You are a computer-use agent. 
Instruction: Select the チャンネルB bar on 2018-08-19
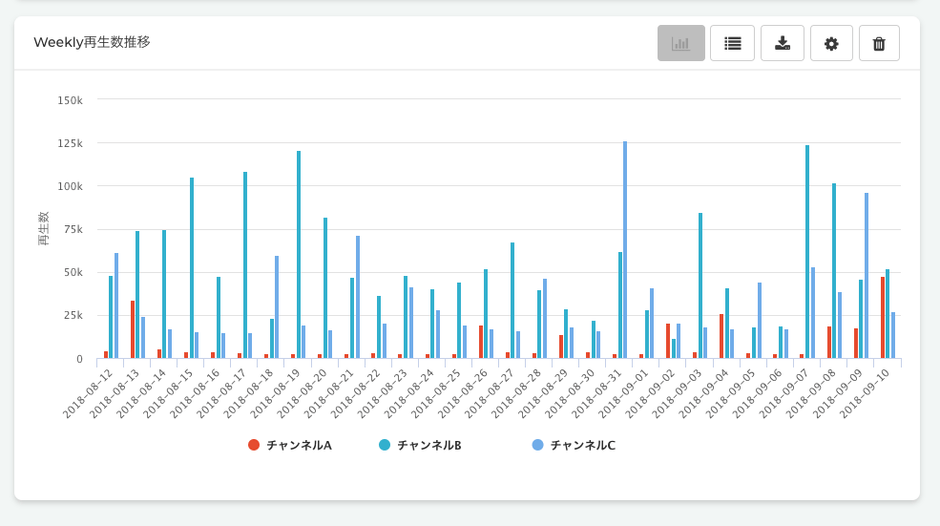point(298,255)
